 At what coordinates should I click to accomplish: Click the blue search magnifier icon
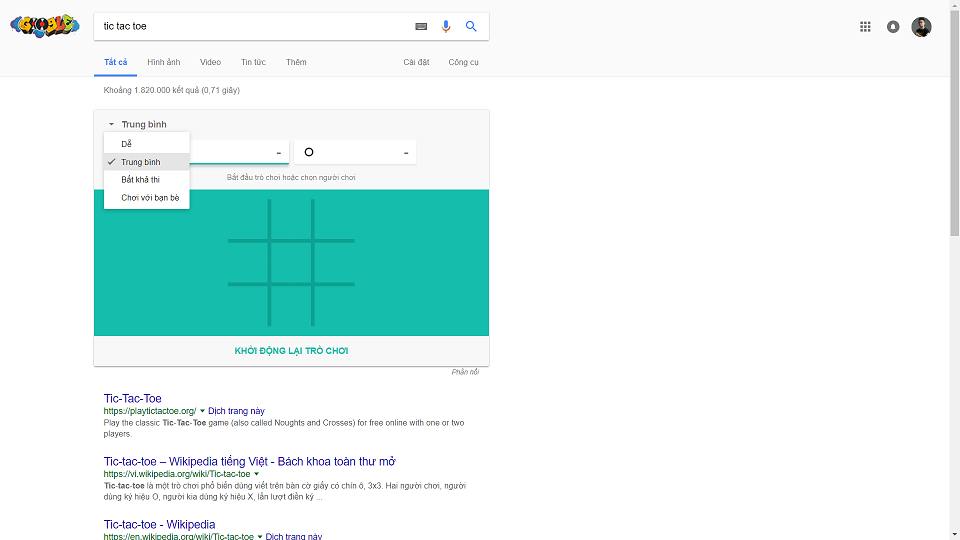(471, 26)
